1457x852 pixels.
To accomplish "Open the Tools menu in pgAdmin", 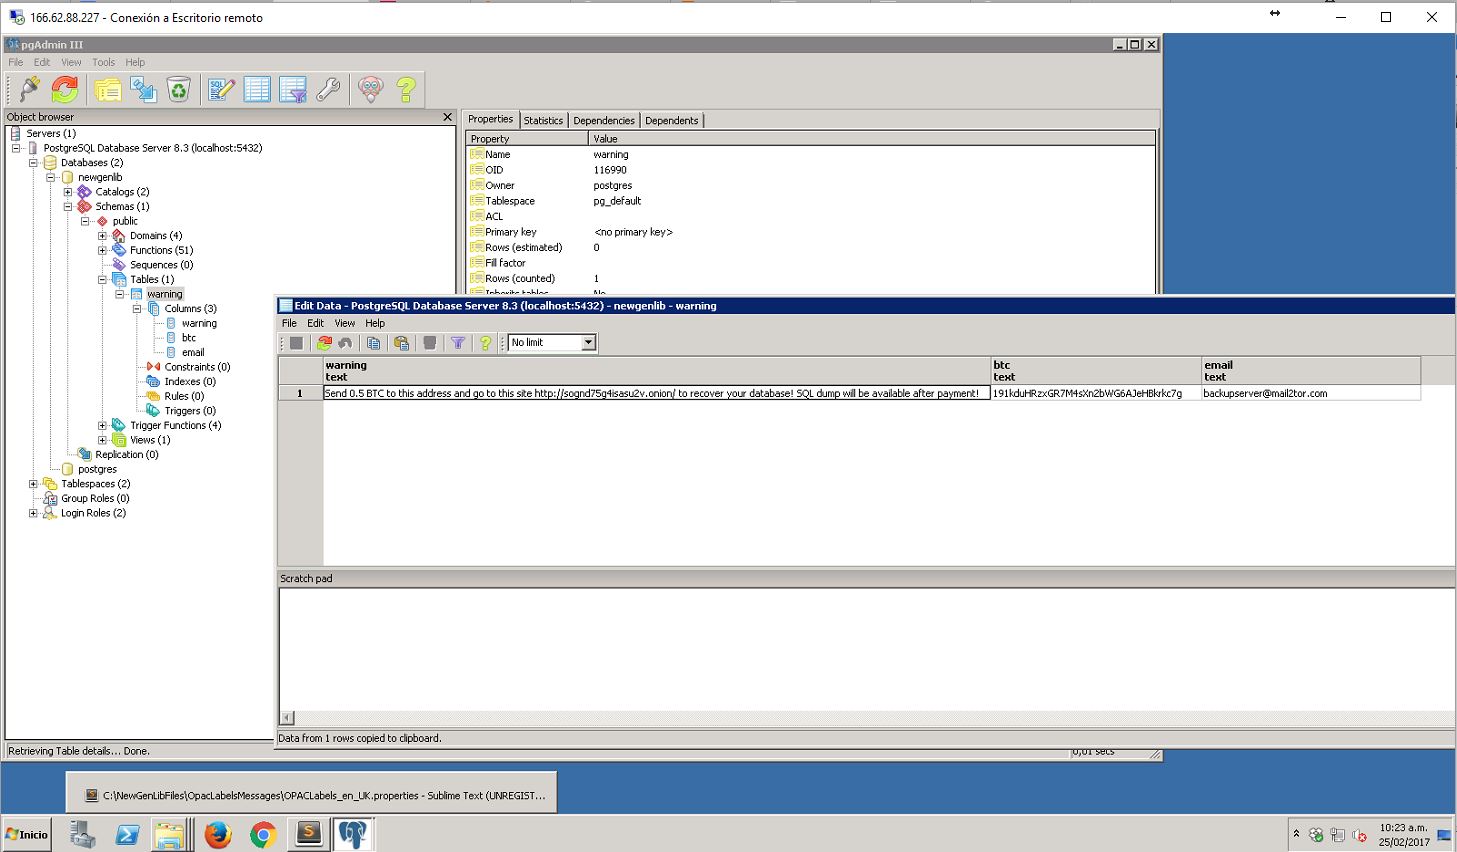I will coord(103,62).
